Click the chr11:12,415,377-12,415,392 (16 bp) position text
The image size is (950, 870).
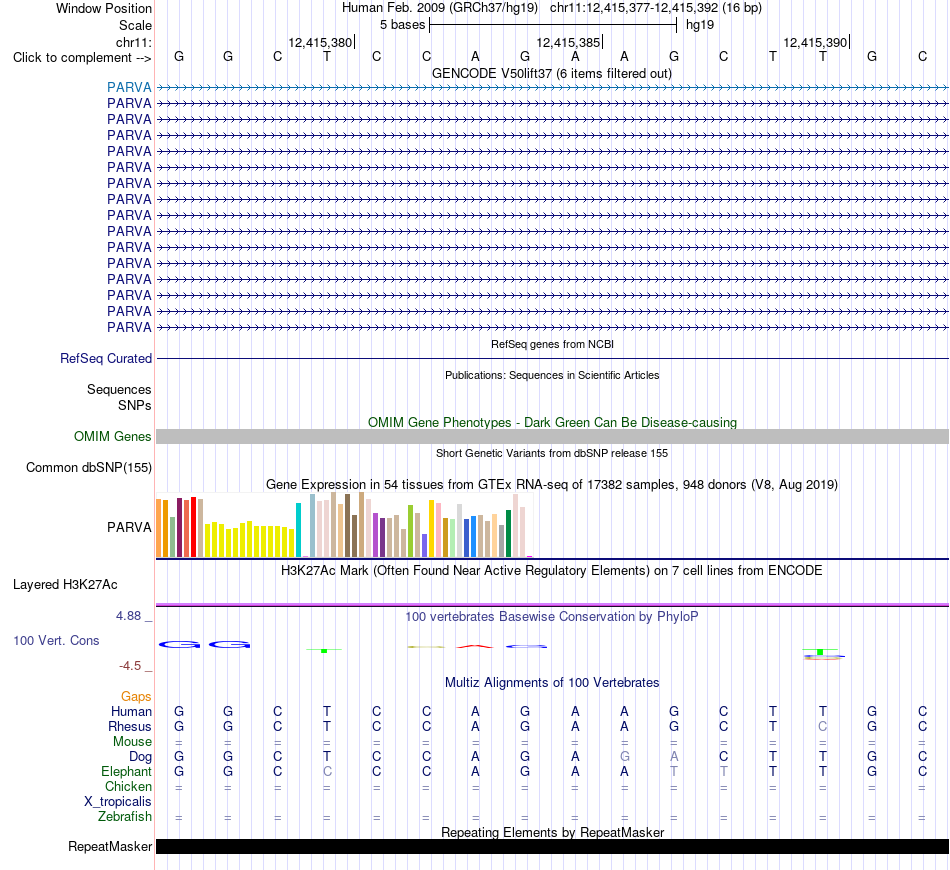[656, 8]
